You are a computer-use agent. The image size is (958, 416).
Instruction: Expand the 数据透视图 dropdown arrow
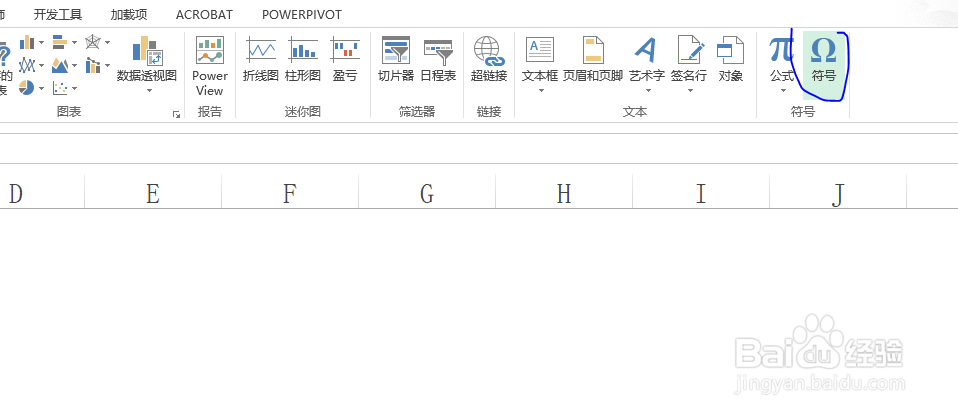click(147, 91)
